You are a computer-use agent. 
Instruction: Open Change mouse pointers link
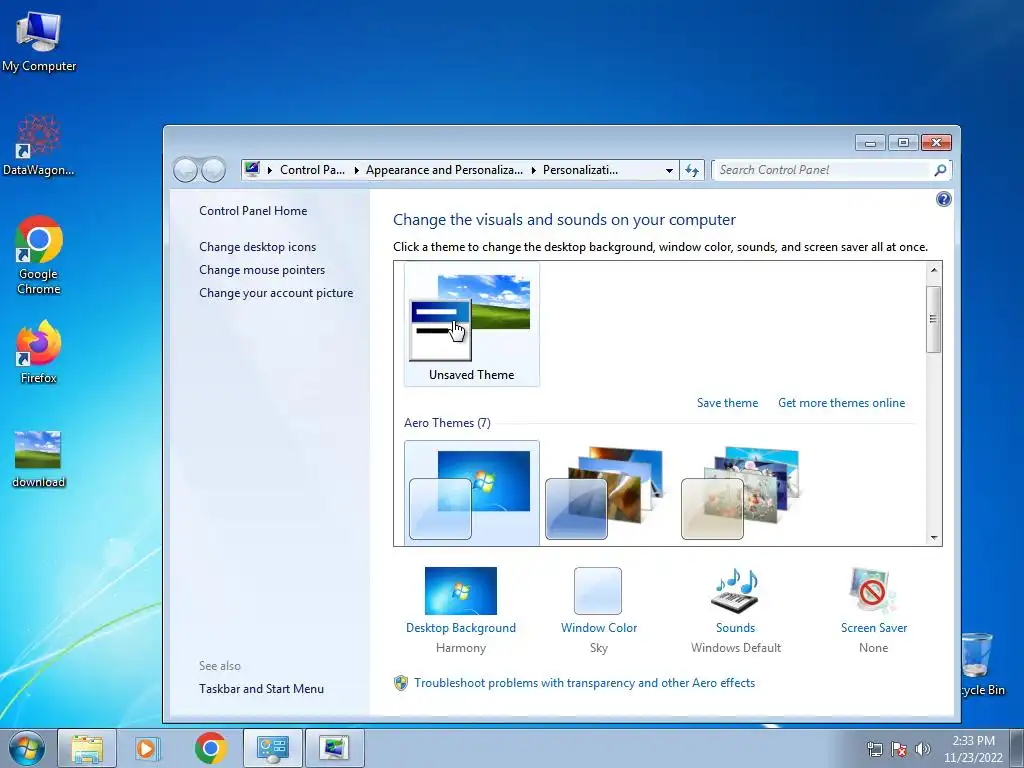[x=262, y=270]
